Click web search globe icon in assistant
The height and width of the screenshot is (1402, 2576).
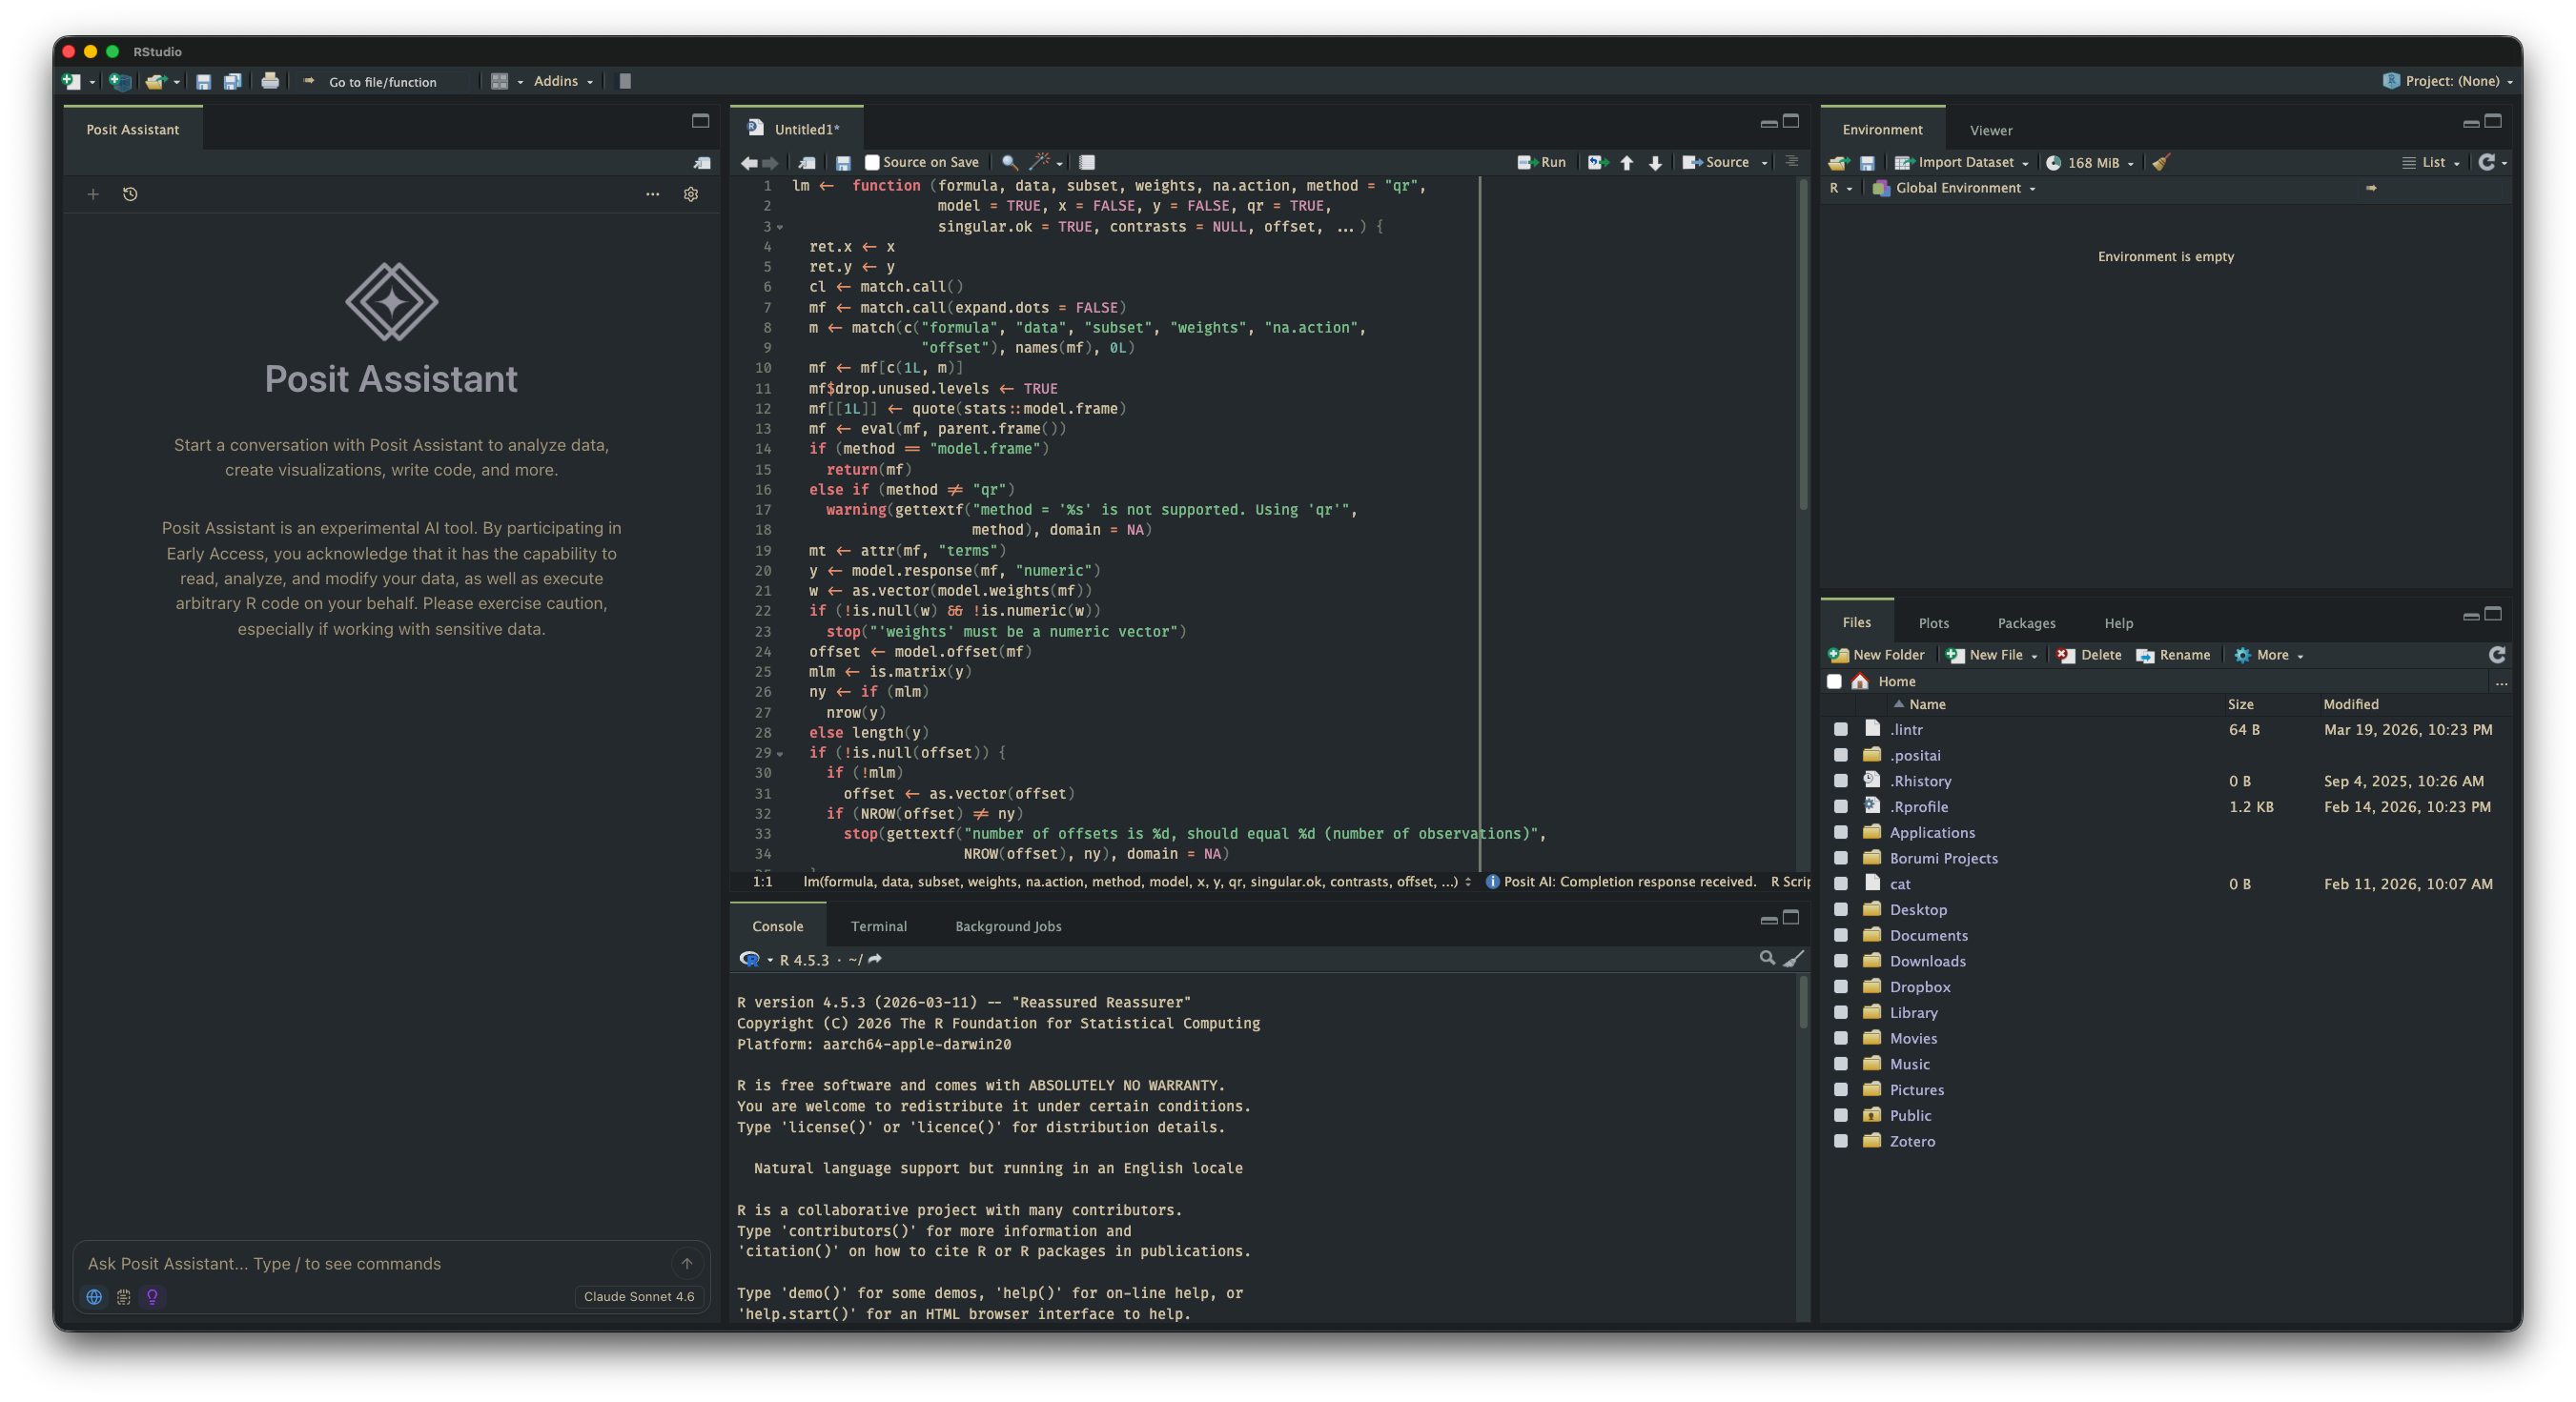pyautogui.click(x=94, y=1296)
